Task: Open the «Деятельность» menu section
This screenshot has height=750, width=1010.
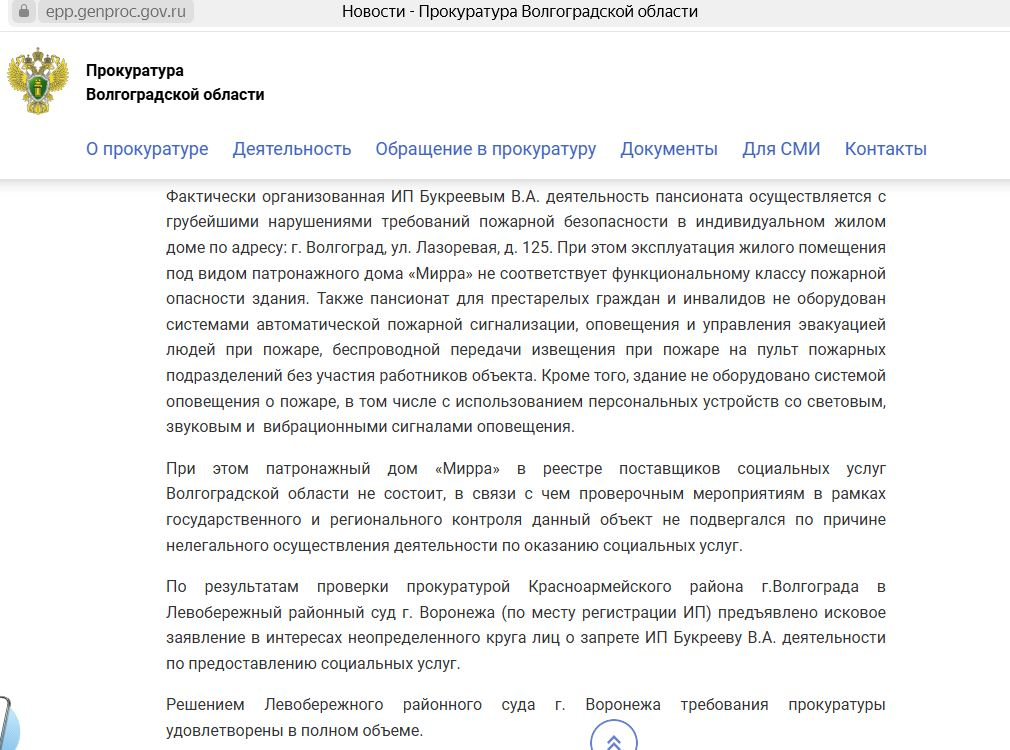Action: click(x=292, y=149)
